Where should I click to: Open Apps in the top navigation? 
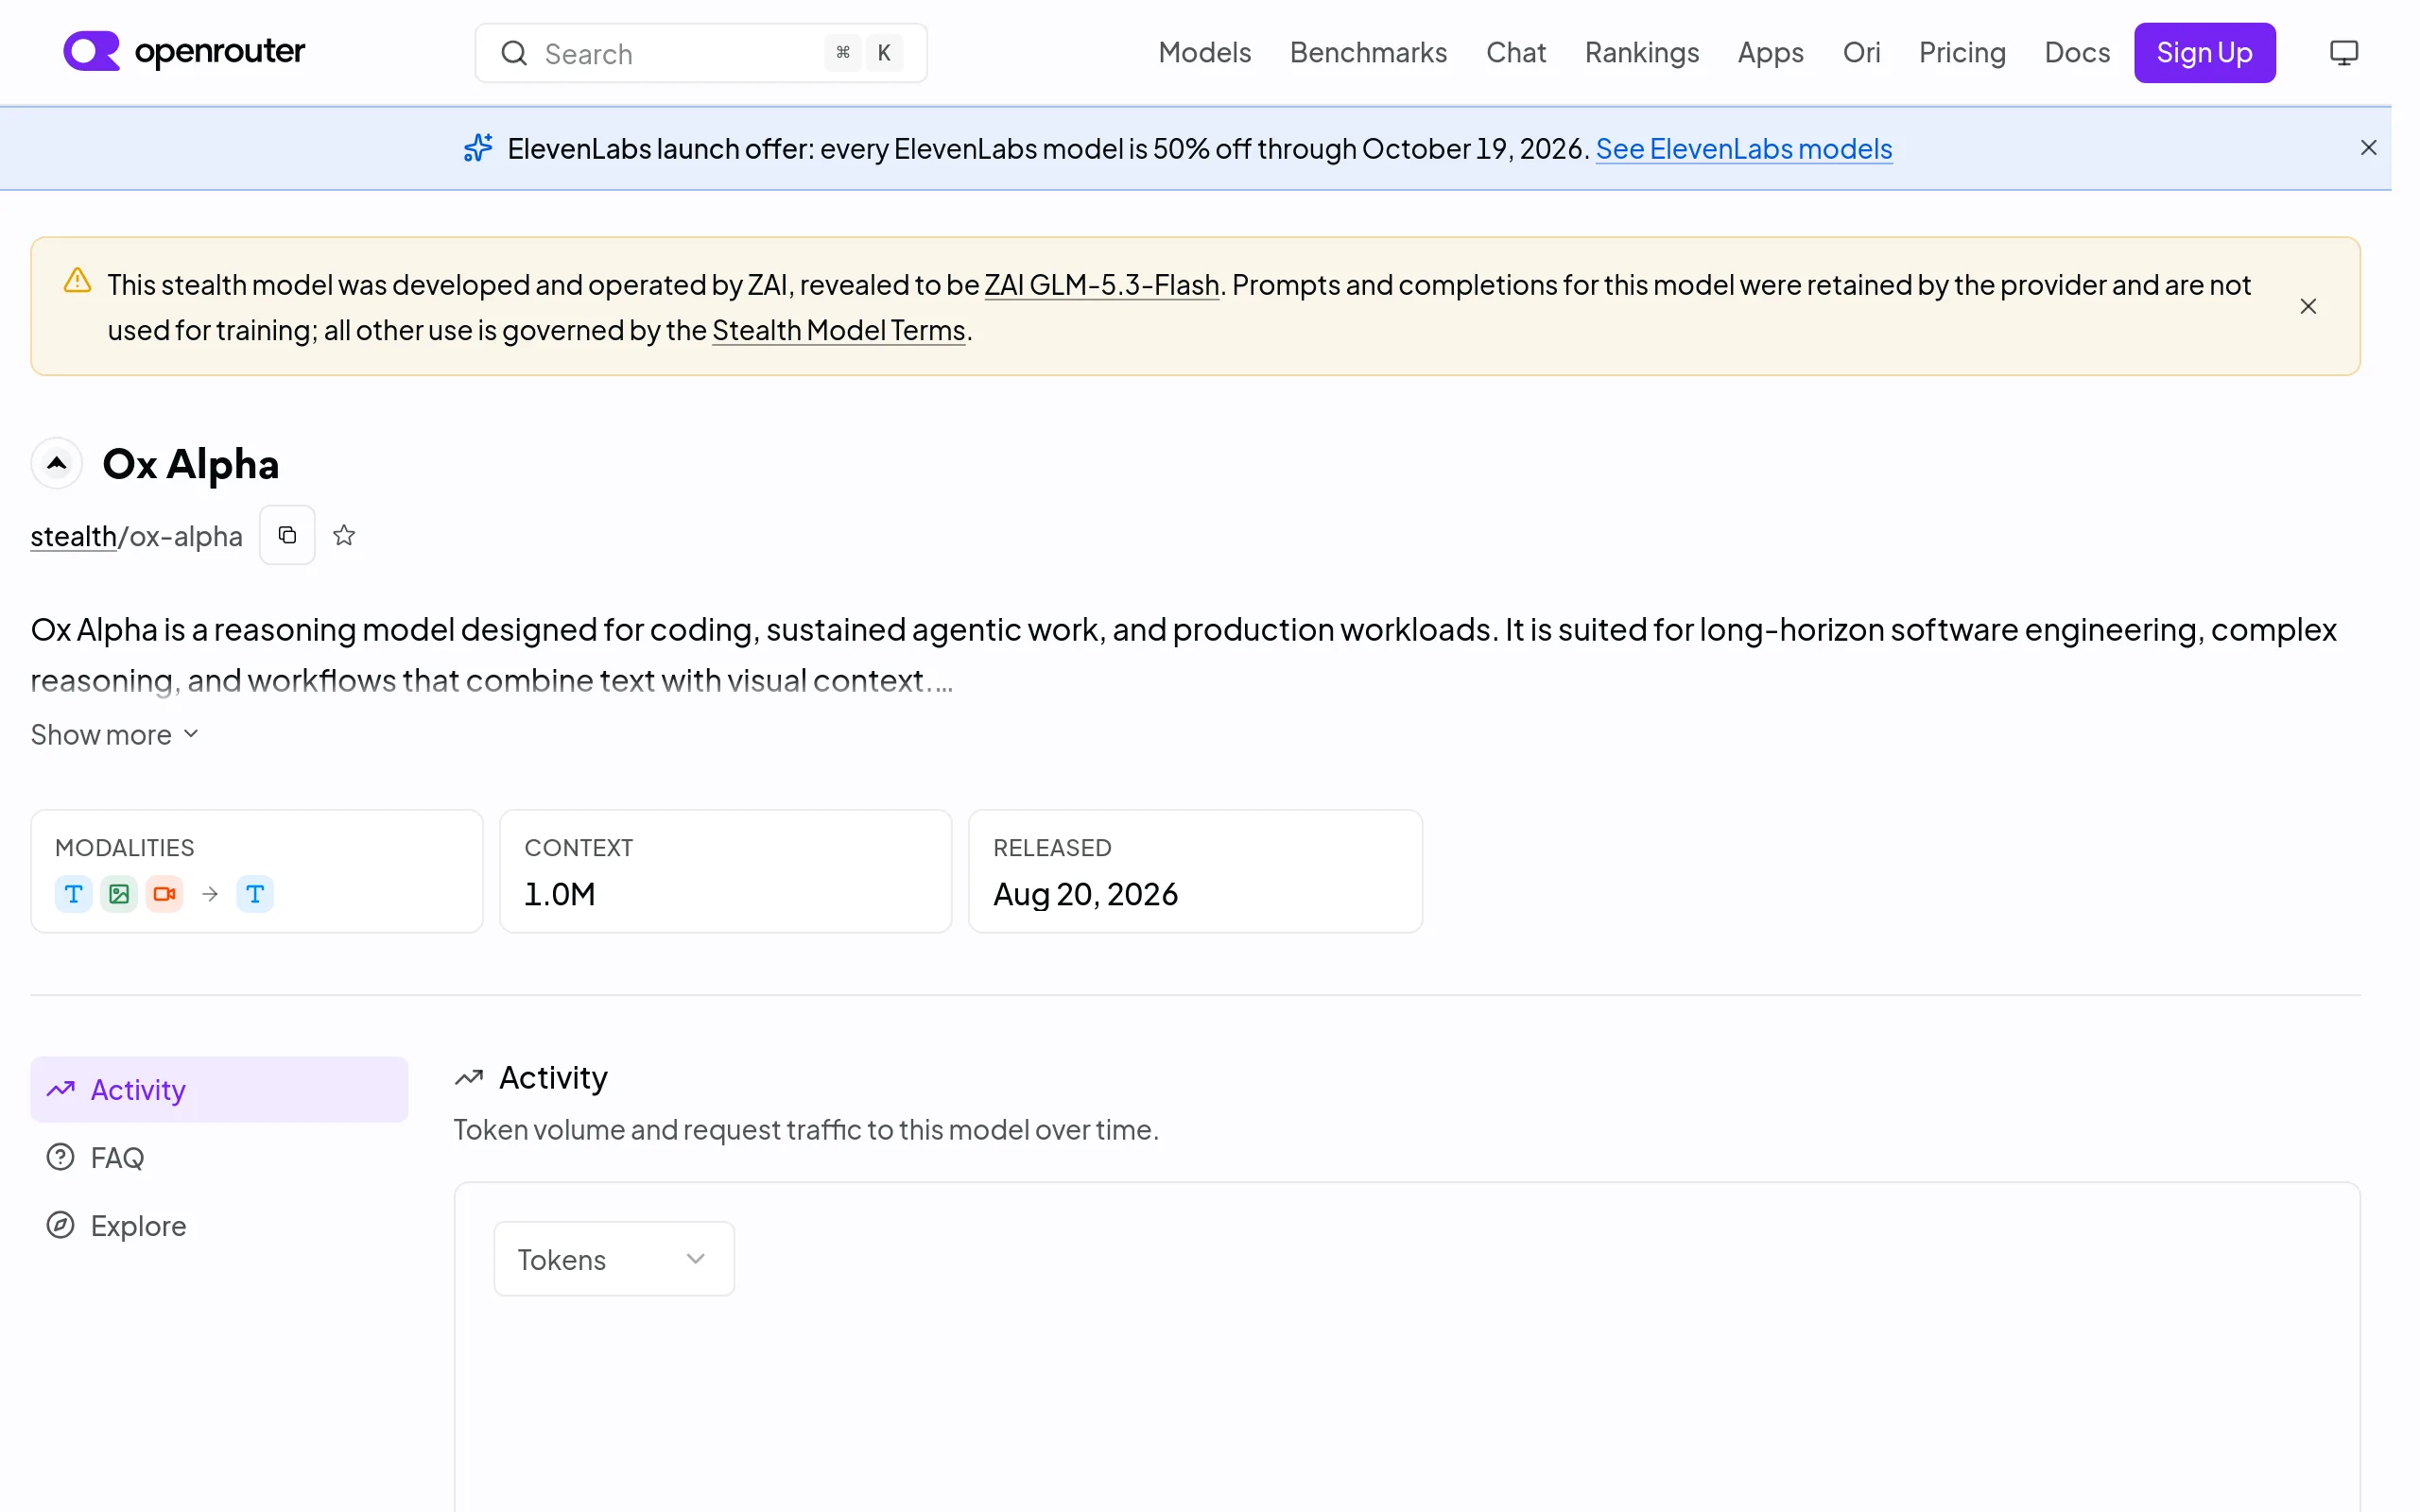tap(1770, 53)
